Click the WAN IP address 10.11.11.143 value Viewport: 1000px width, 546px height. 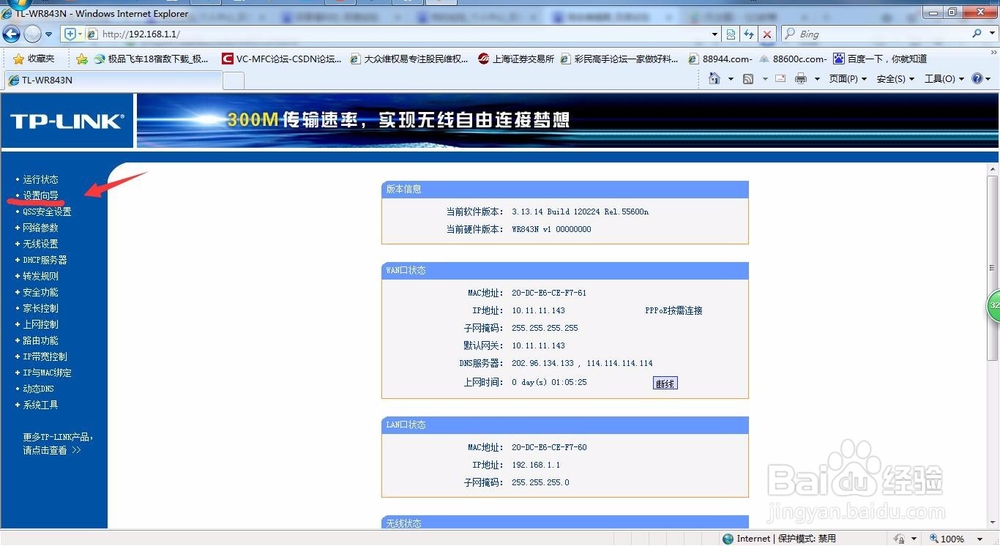tap(538, 311)
